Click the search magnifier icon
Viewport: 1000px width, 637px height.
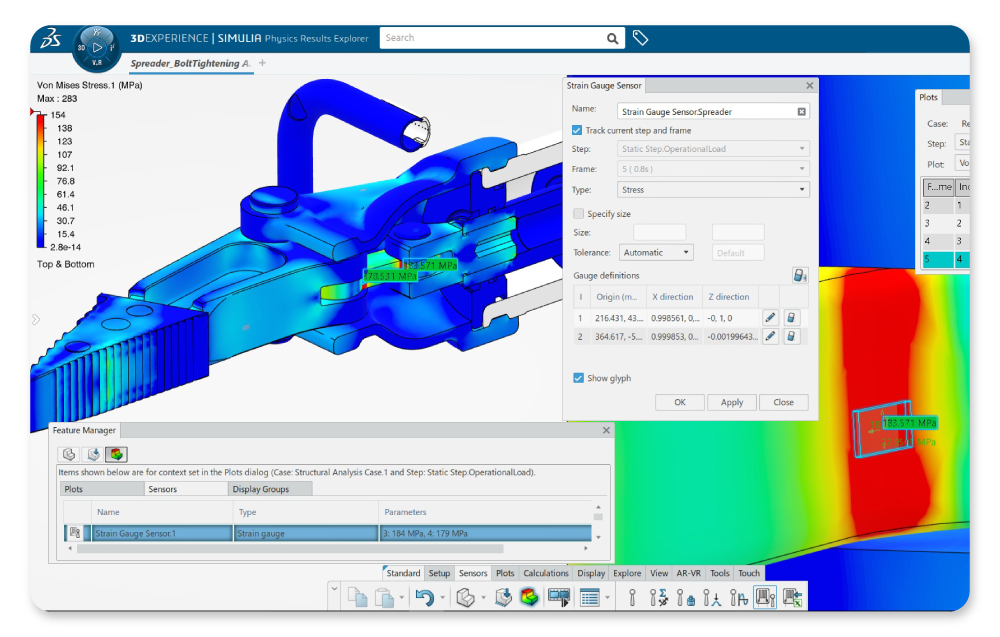click(x=612, y=38)
